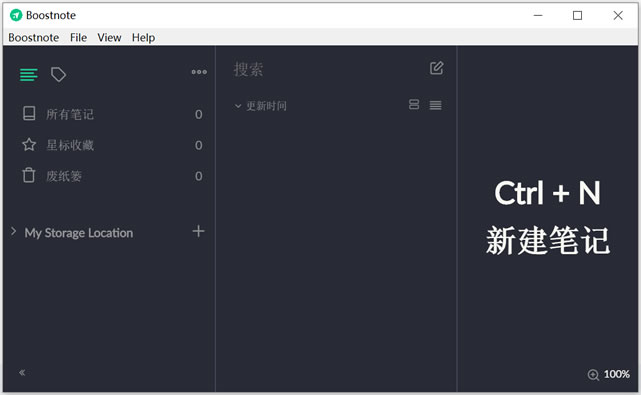
Task: Maximize the Boostnote window
Action: click(577, 16)
